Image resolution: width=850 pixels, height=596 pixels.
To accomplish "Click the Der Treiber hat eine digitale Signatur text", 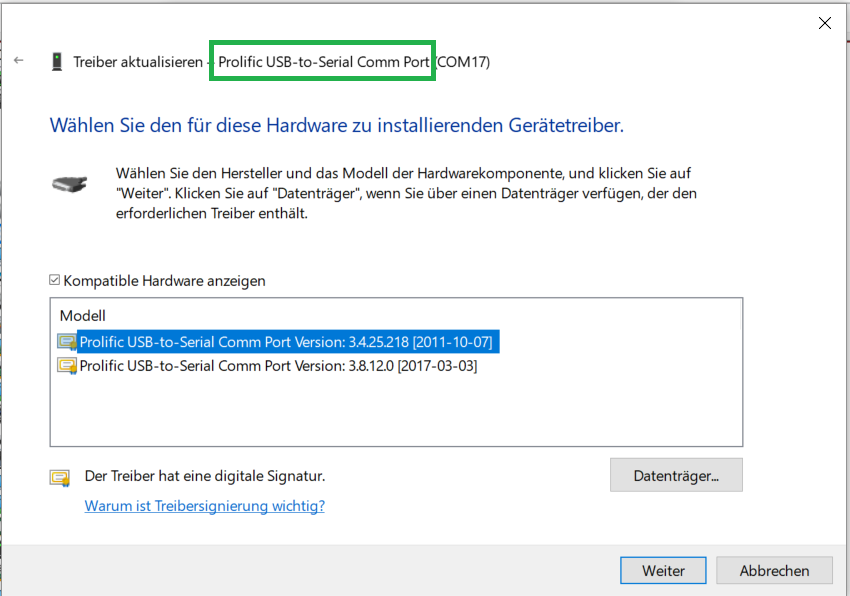I will pyautogui.click(x=205, y=476).
